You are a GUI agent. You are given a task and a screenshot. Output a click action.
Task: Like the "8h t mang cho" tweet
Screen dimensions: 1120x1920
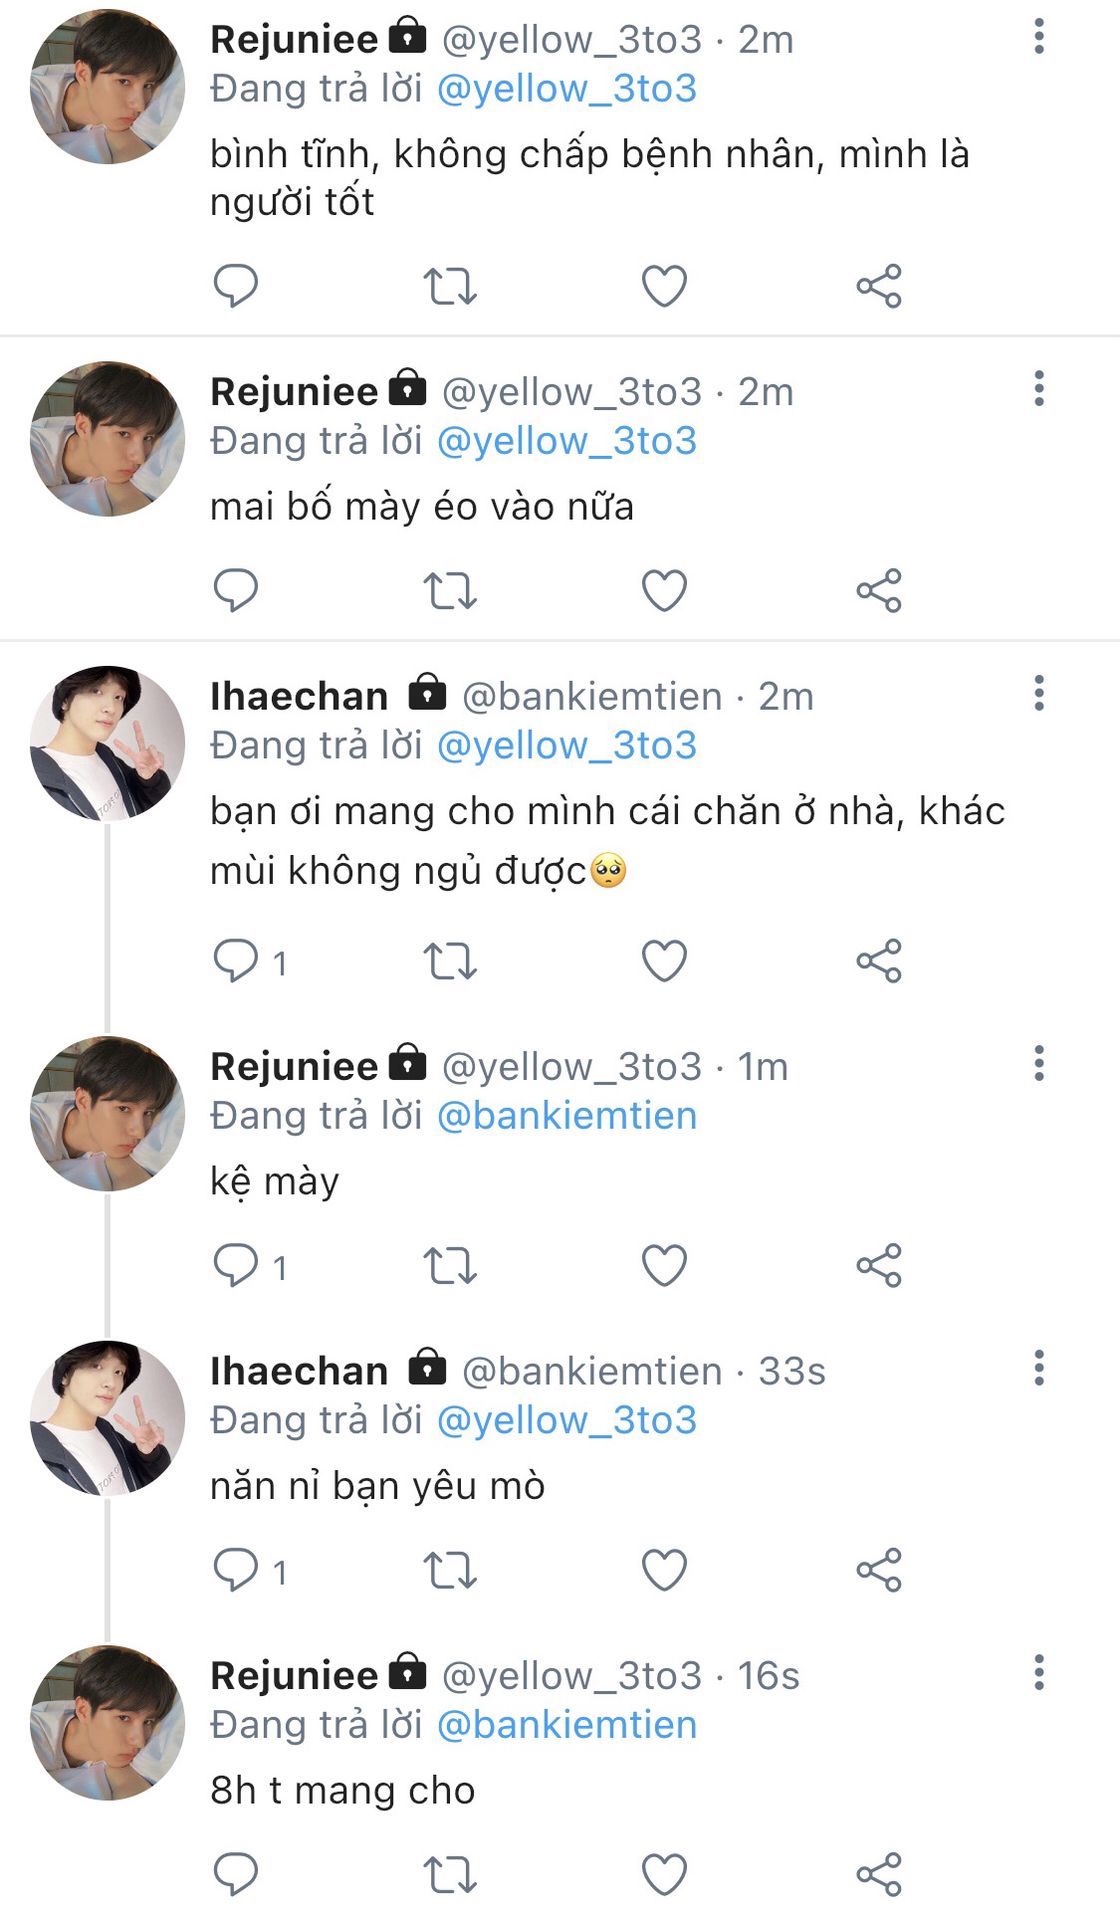[664, 1874]
